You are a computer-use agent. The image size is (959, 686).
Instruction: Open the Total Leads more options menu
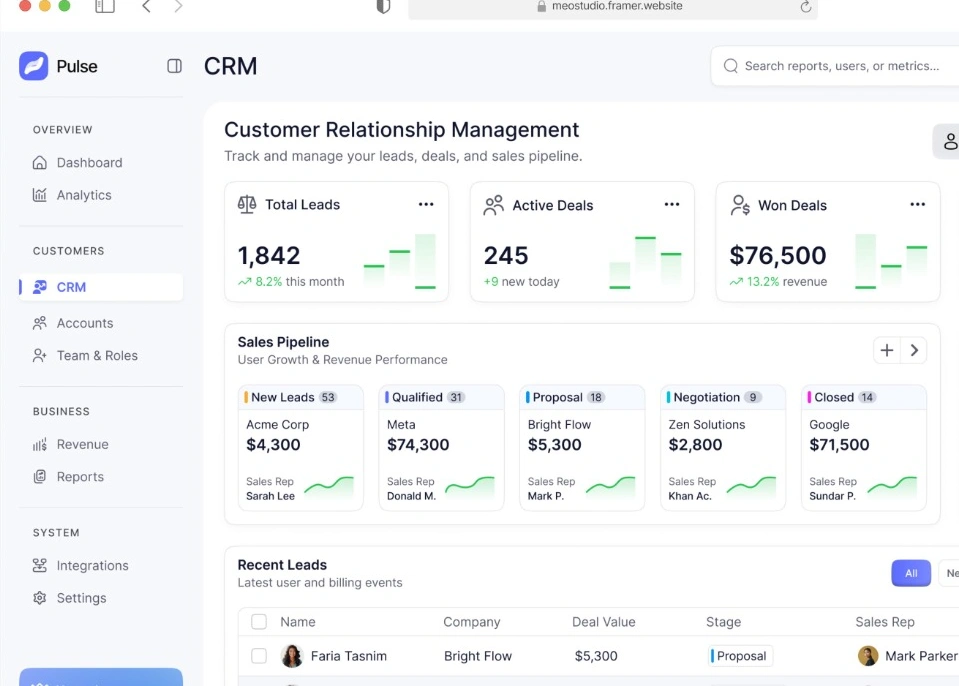pos(426,204)
